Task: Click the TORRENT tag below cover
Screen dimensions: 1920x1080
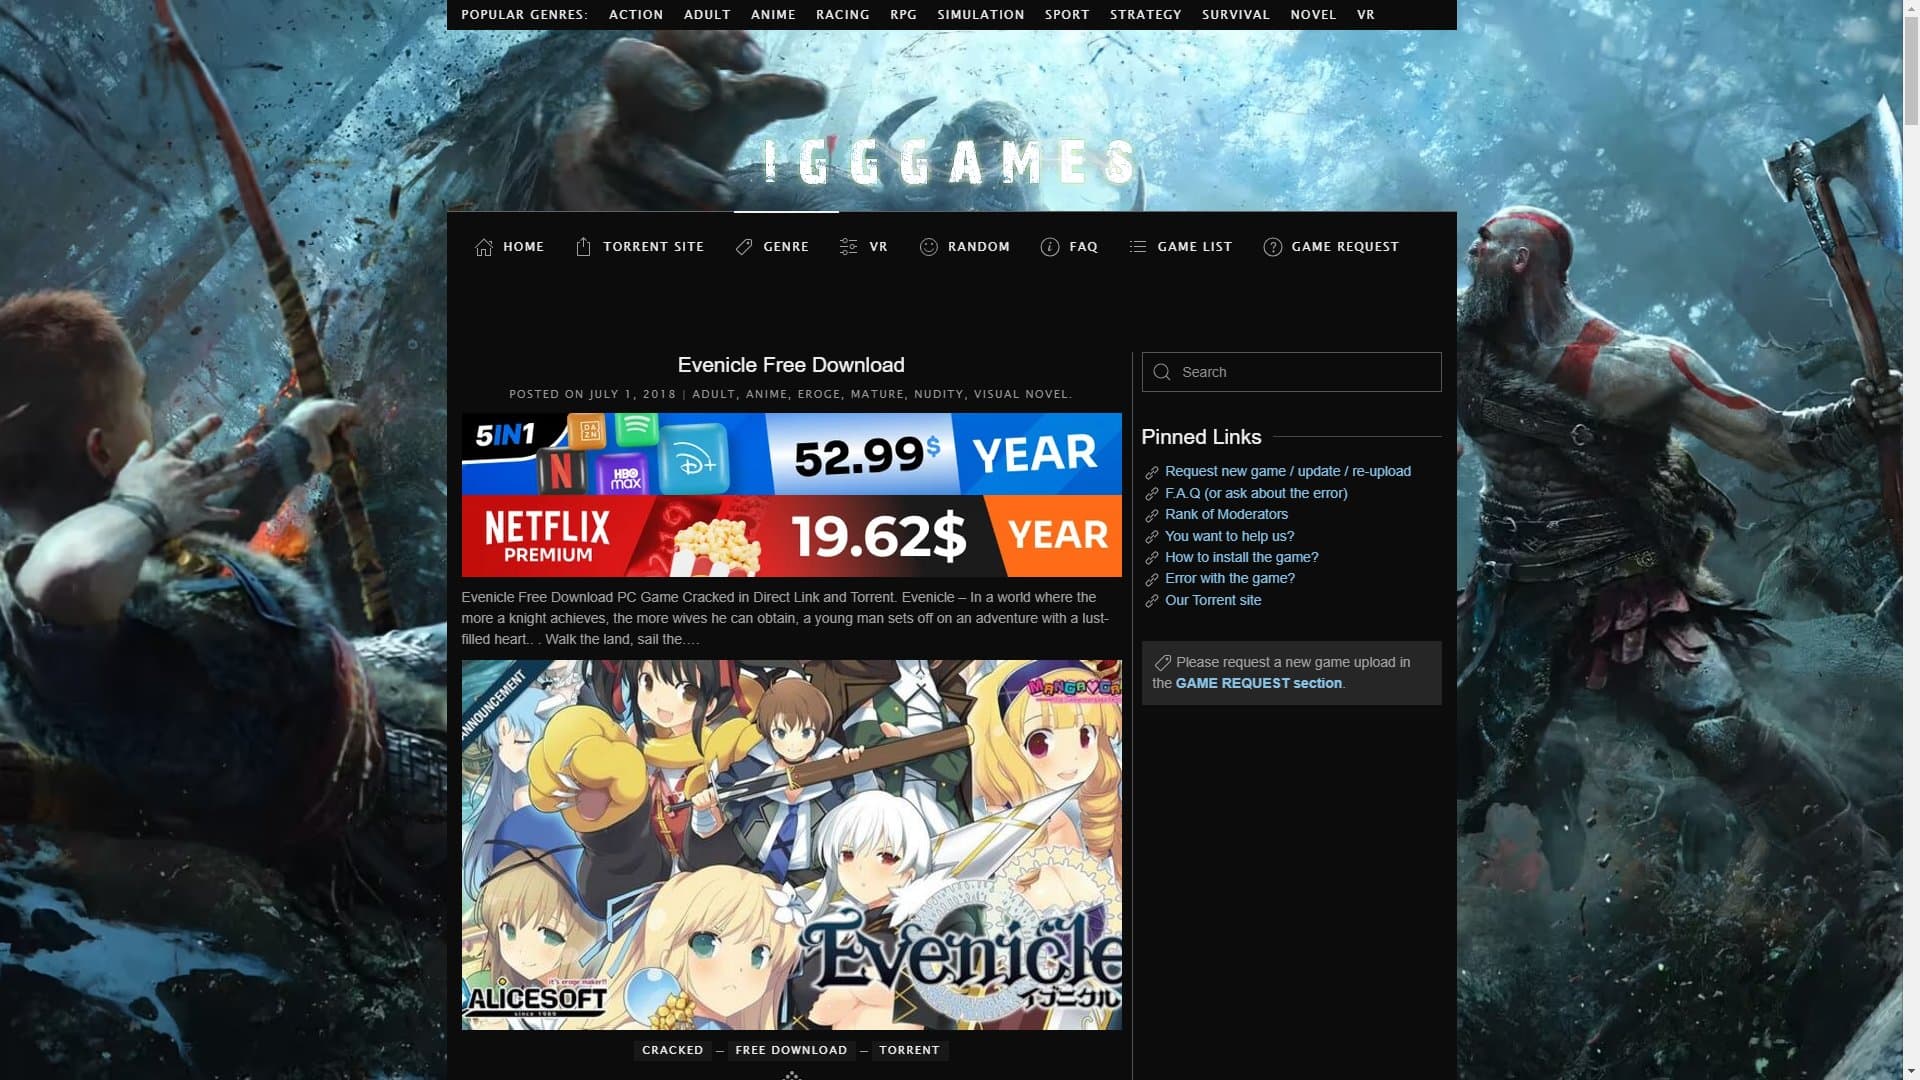Action: pyautogui.click(x=909, y=1050)
